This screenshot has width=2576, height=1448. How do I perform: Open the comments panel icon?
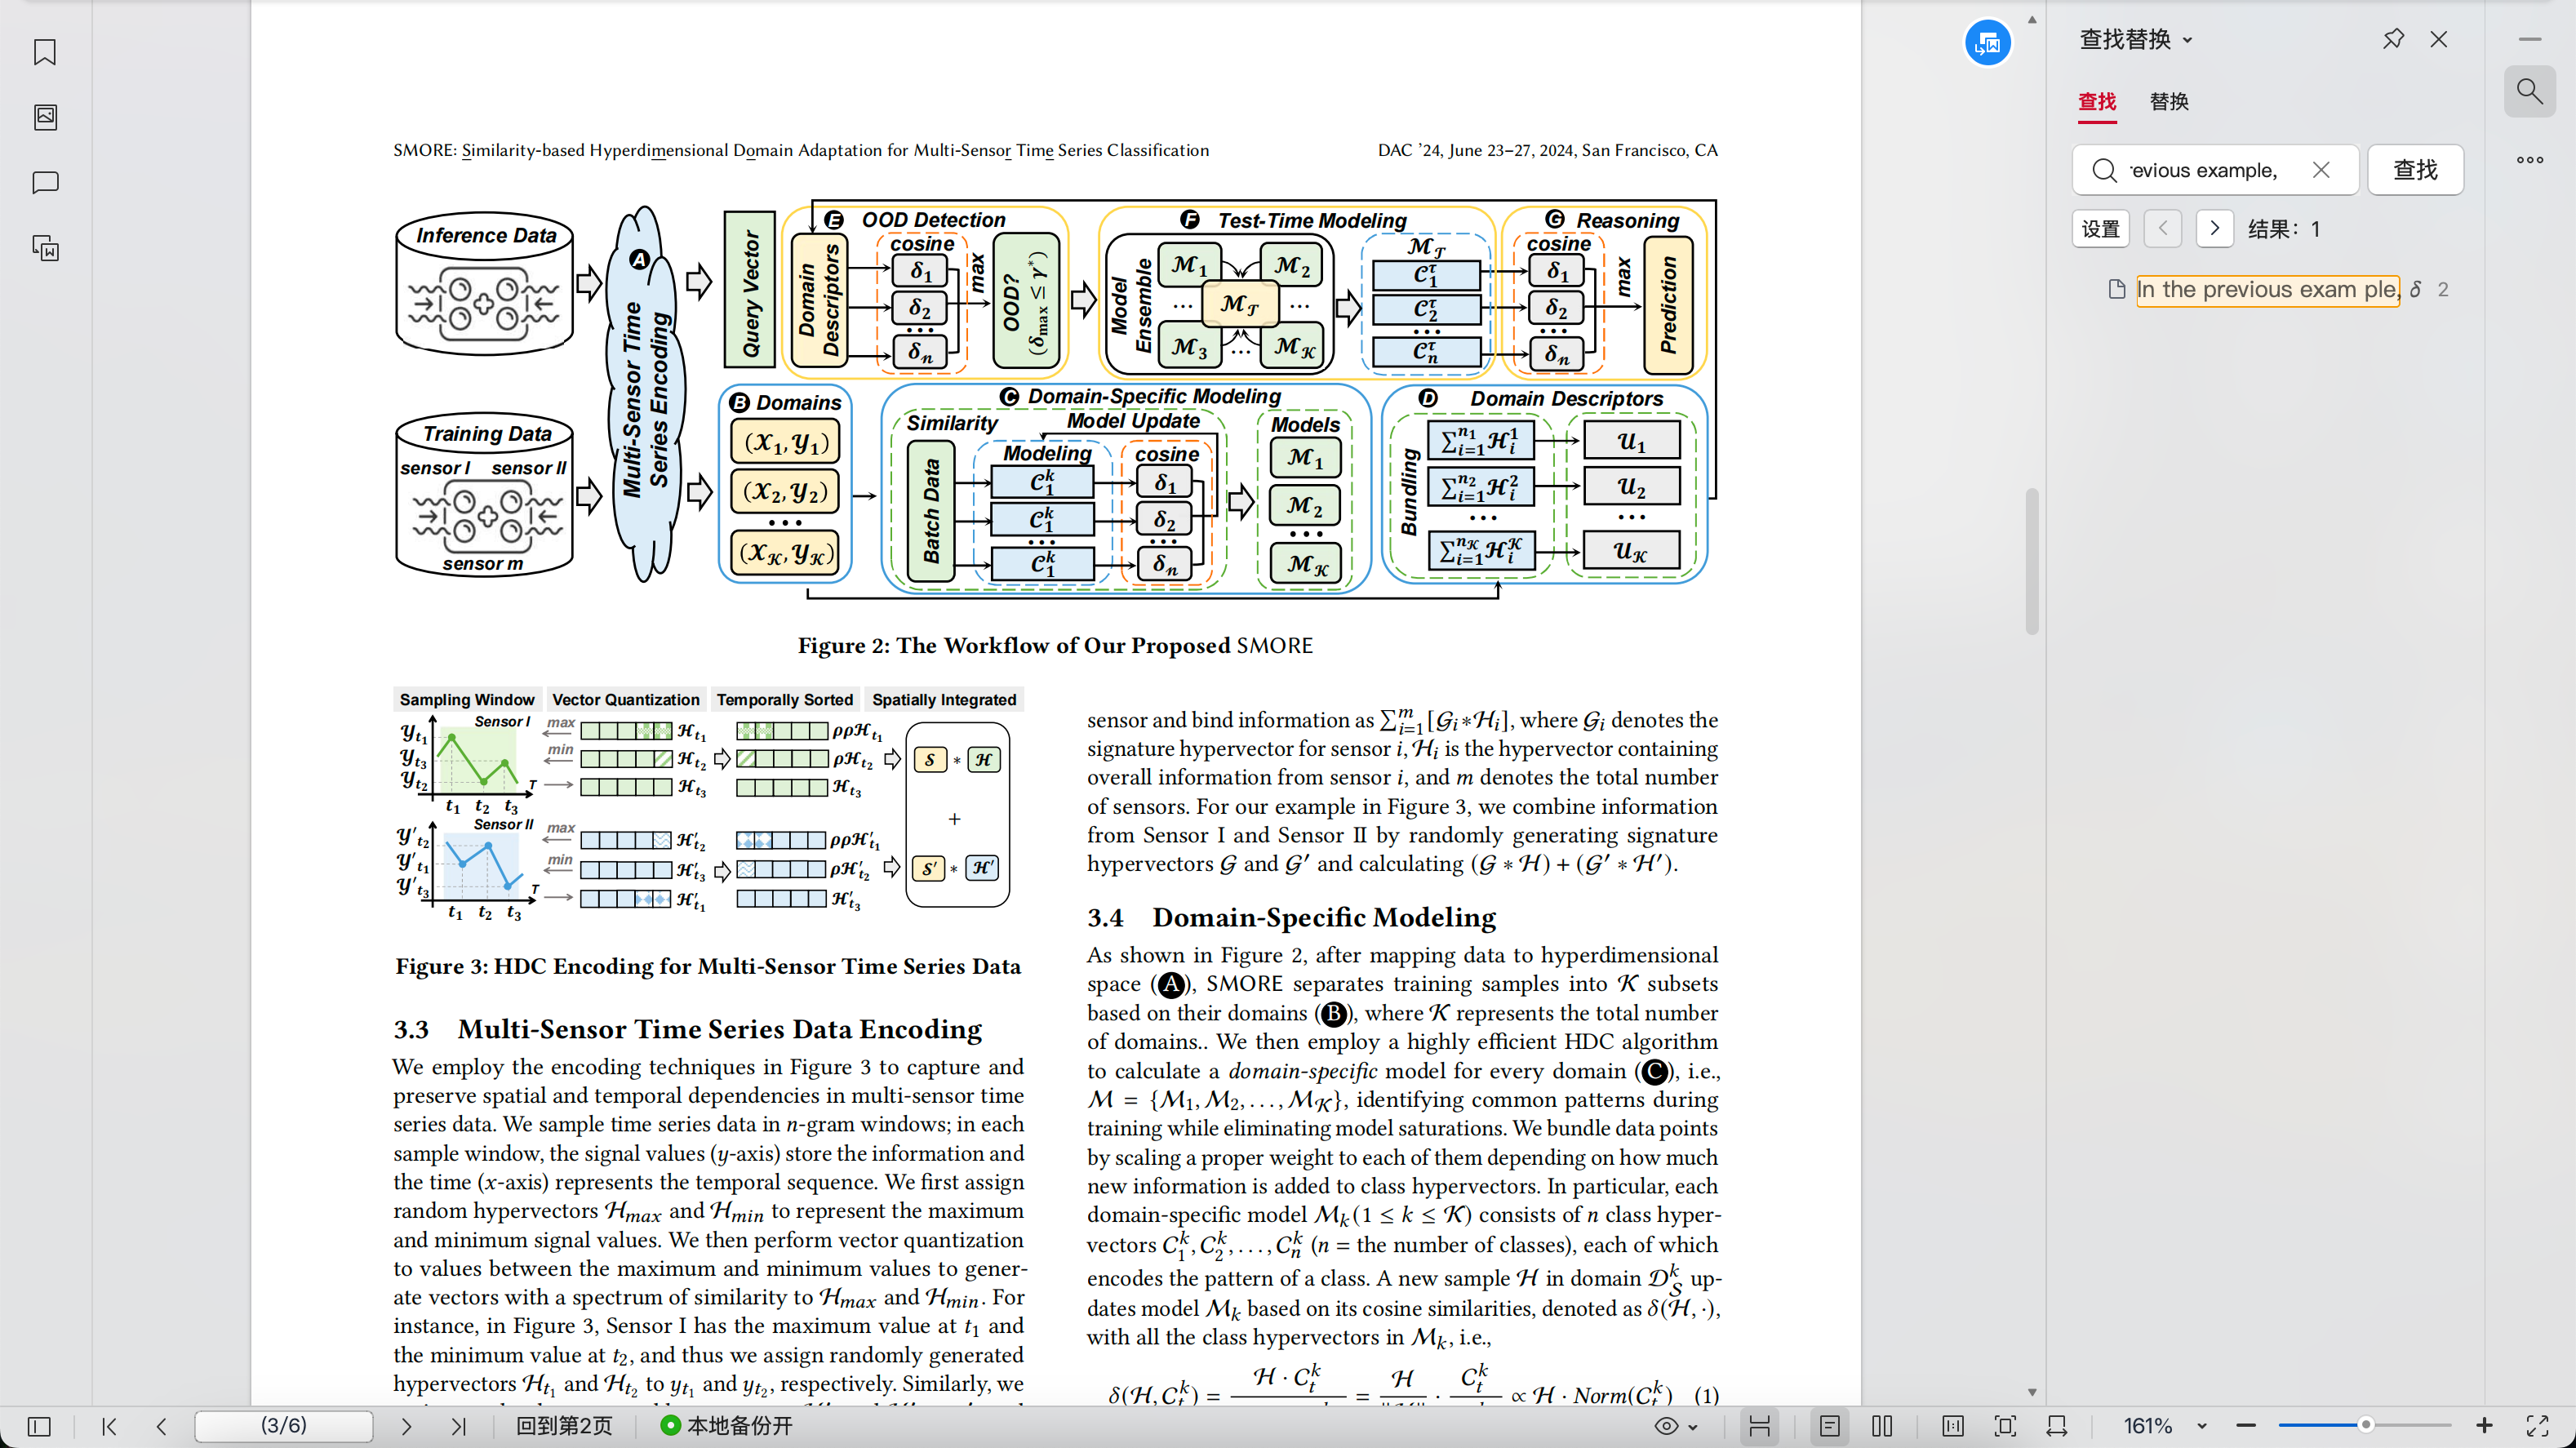45,183
